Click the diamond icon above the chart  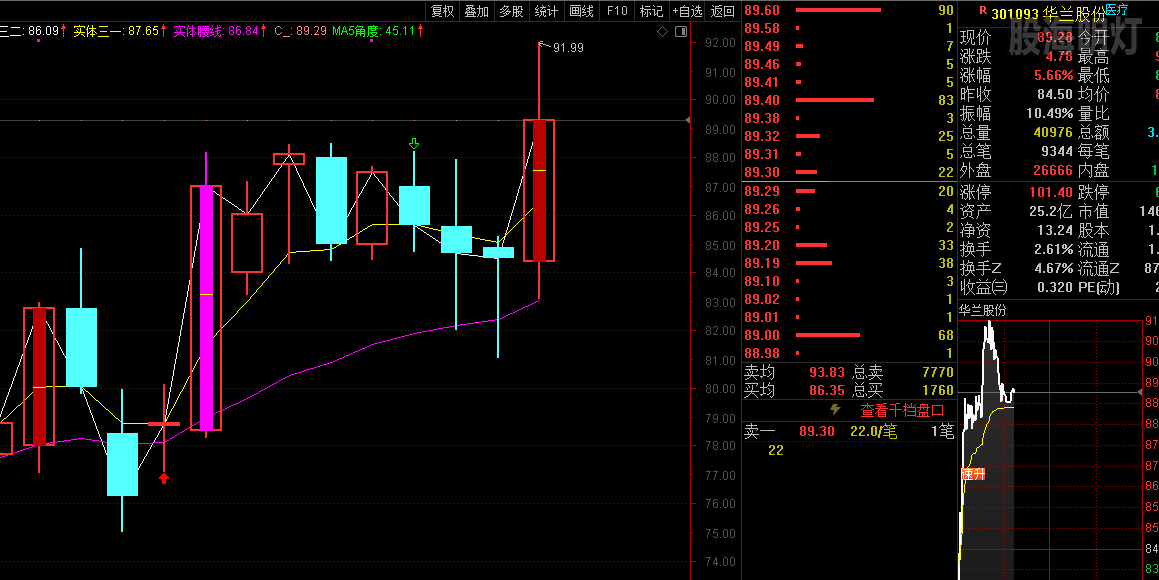pyautogui.click(x=662, y=32)
